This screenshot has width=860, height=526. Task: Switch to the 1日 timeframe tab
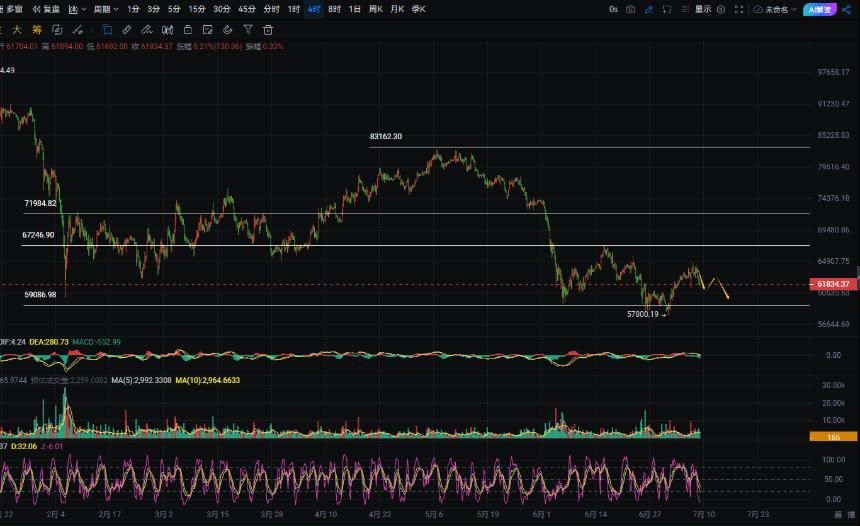[x=355, y=9]
